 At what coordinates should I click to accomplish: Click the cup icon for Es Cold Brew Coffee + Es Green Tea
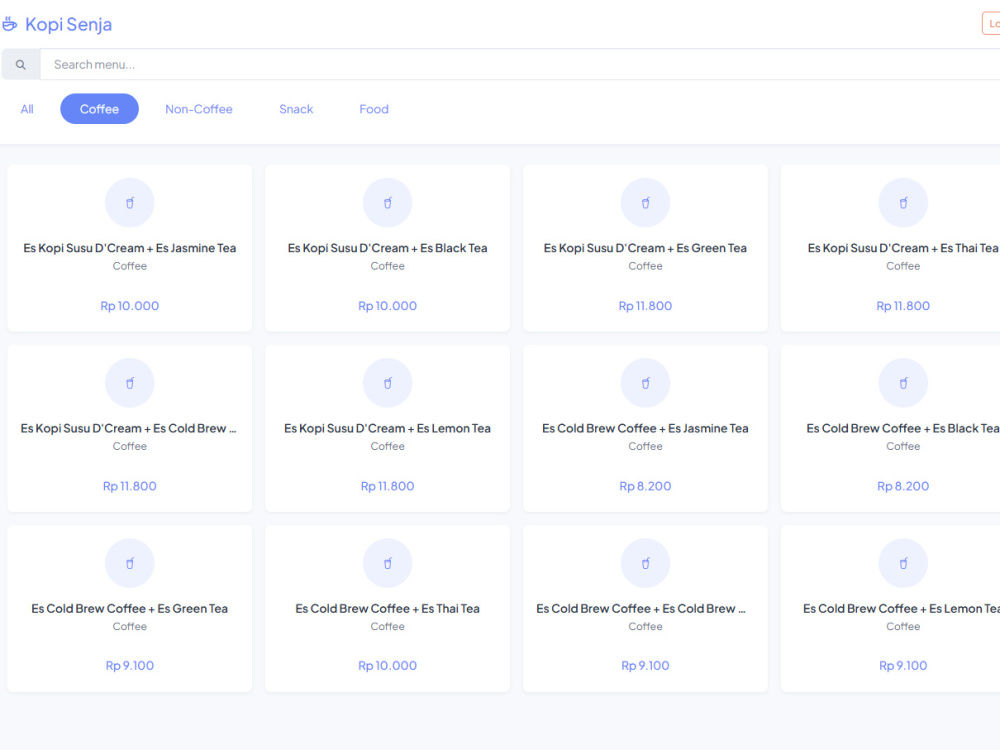pos(129,563)
